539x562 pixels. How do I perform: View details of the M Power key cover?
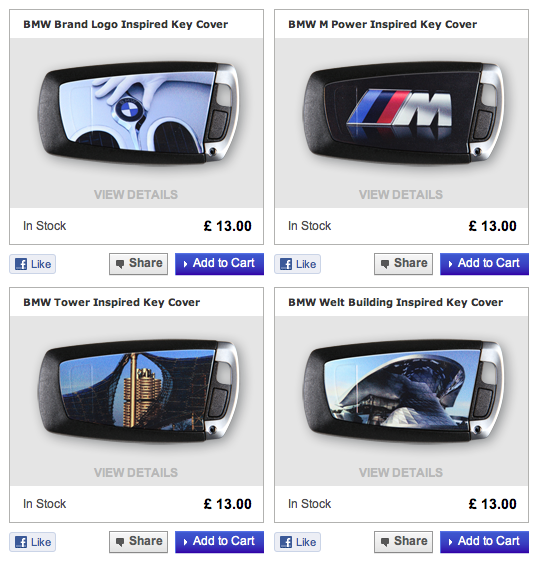(401, 195)
